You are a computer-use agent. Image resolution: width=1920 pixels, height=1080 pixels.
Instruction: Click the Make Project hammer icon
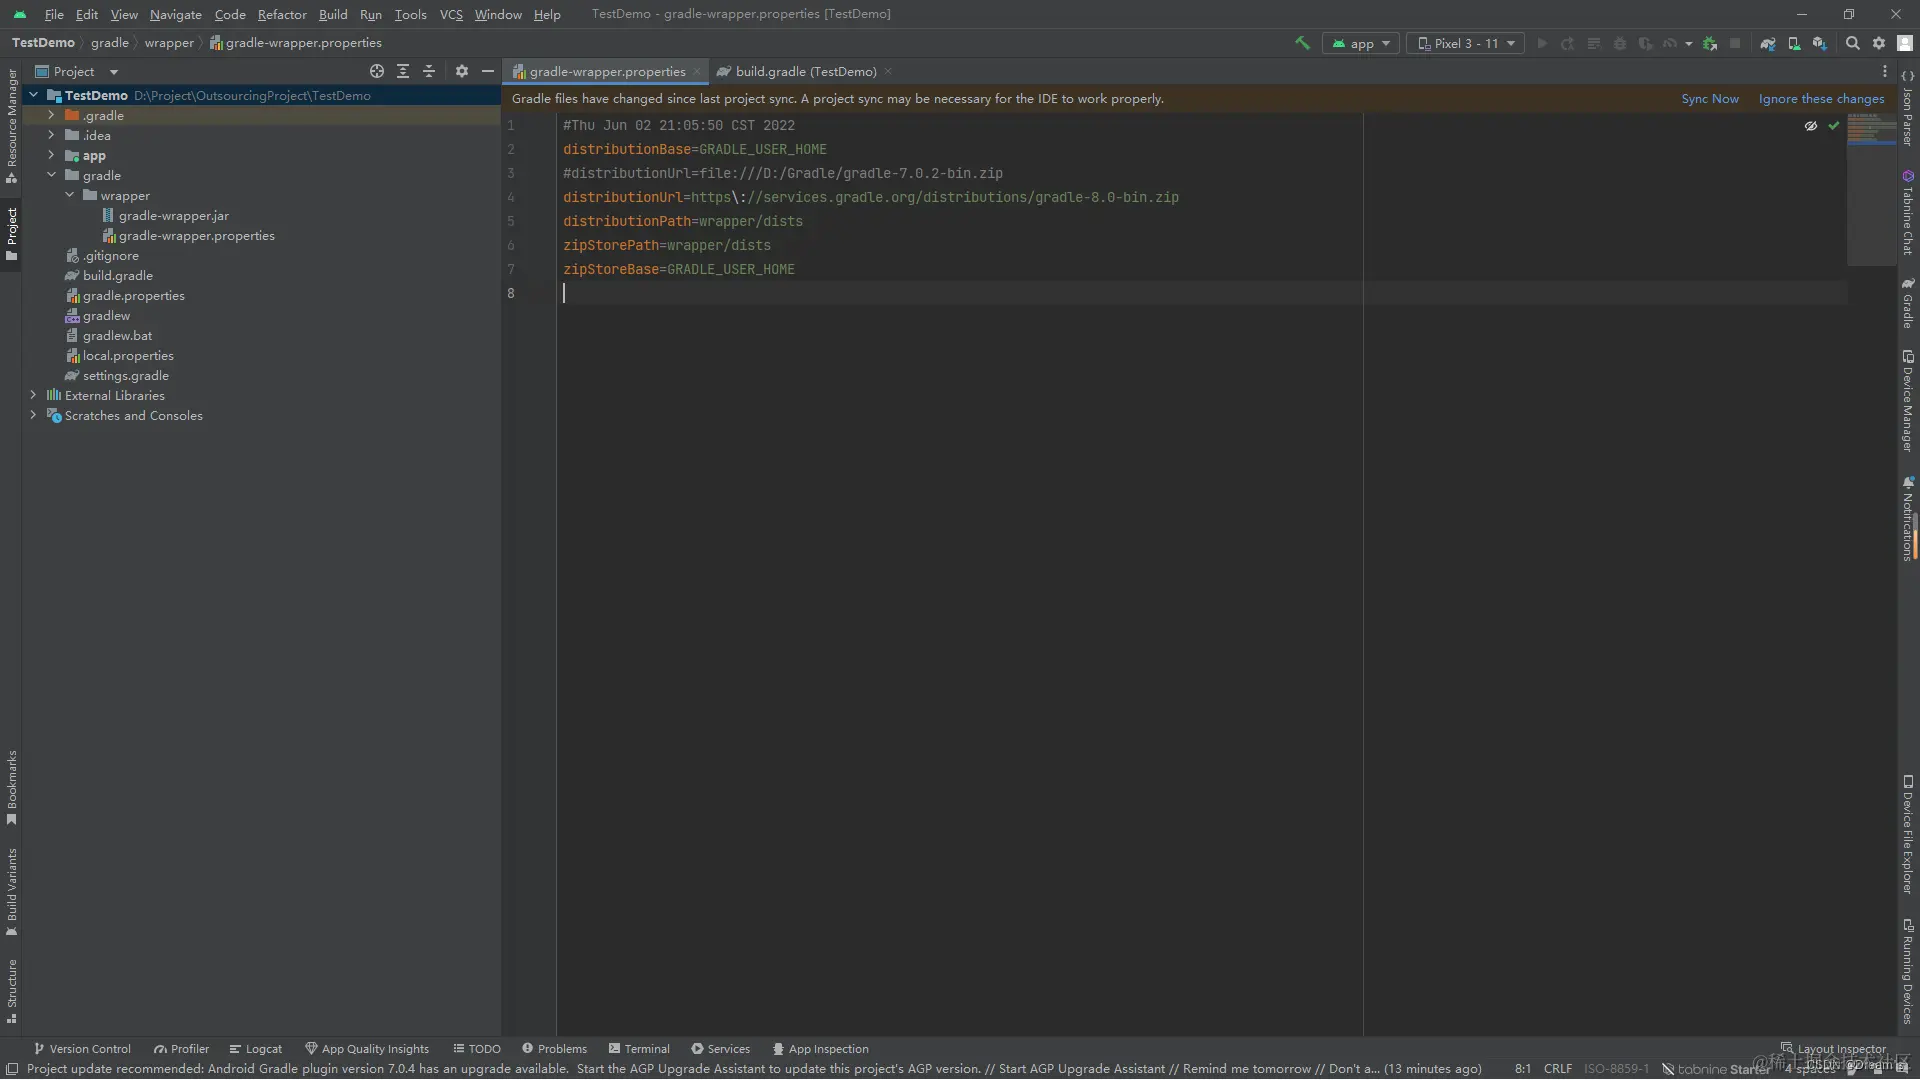click(x=1302, y=43)
